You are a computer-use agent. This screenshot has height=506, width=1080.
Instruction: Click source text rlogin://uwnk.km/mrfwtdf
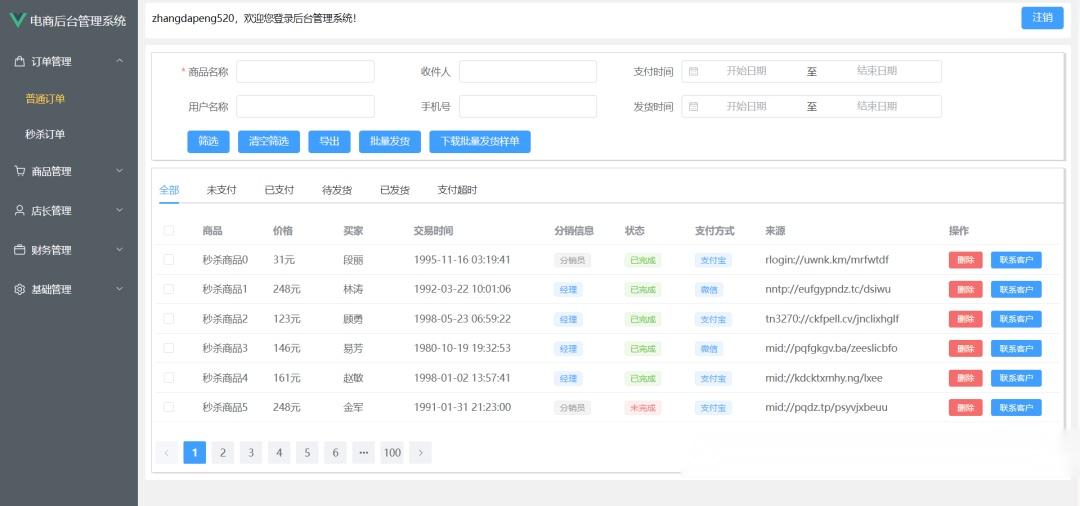pyautogui.click(x=827, y=260)
